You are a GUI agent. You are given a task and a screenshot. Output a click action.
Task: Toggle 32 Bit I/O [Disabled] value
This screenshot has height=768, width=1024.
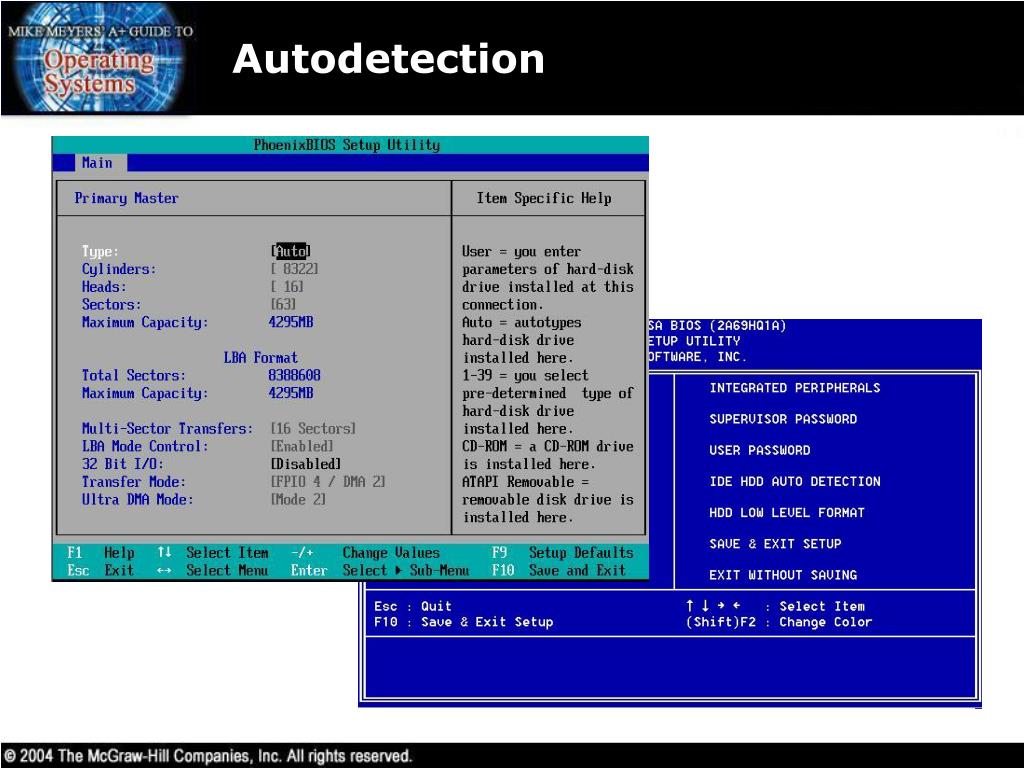click(x=306, y=464)
